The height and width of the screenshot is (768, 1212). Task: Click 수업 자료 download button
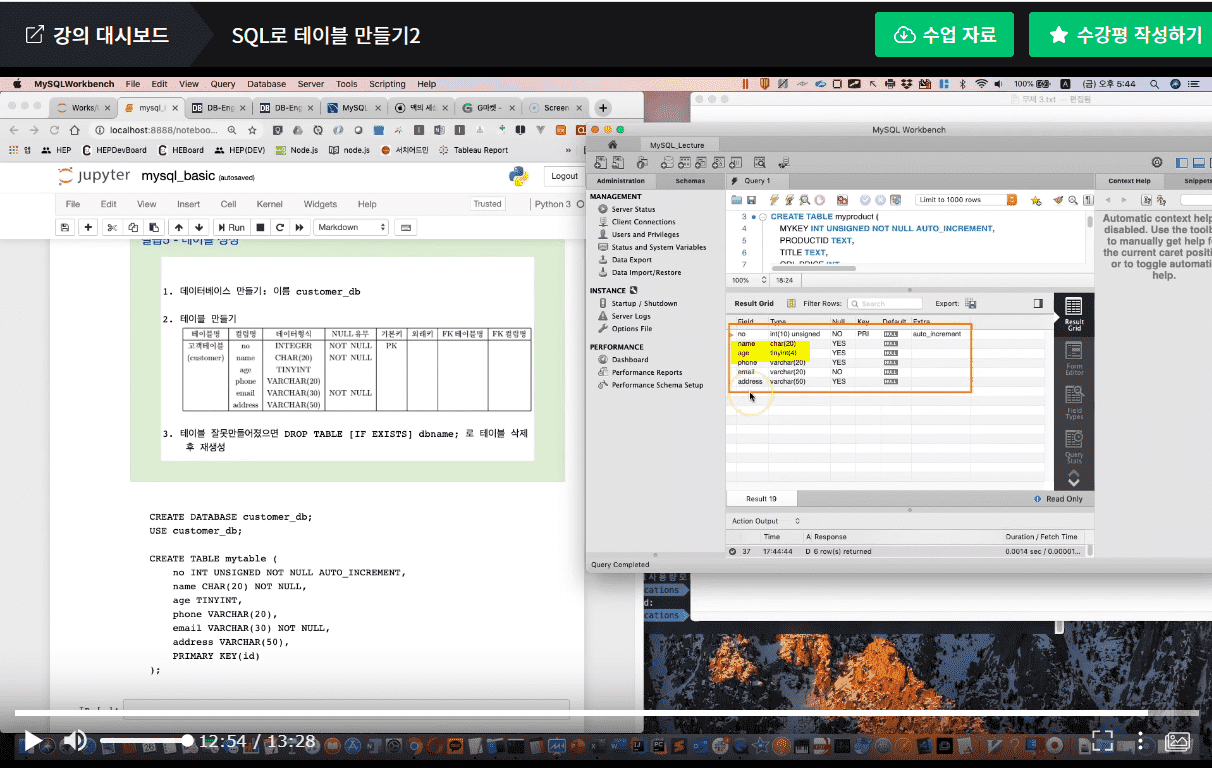click(944, 35)
